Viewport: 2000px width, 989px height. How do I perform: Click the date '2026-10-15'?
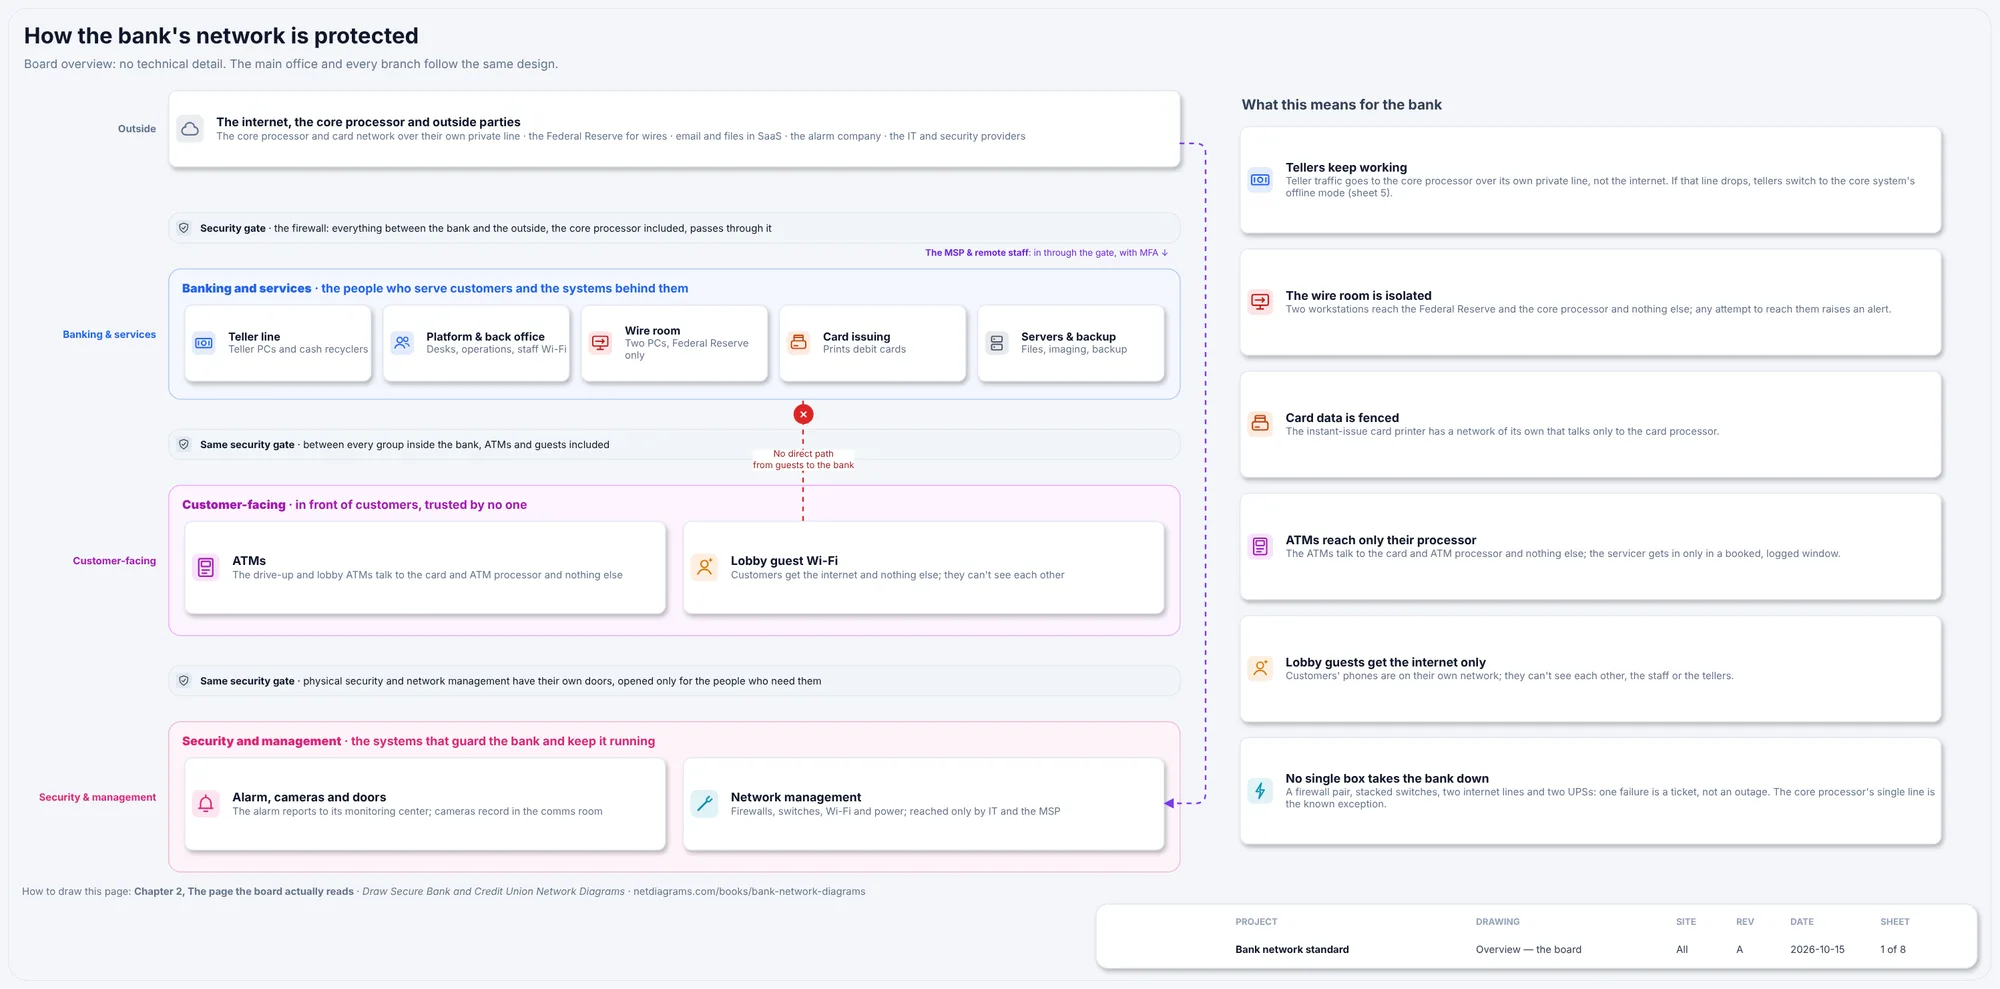(1817, 950)
